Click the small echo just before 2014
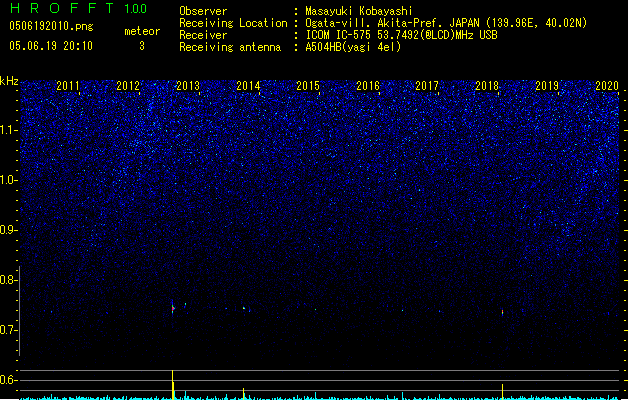629x400 pixels. tap(243, 308)
